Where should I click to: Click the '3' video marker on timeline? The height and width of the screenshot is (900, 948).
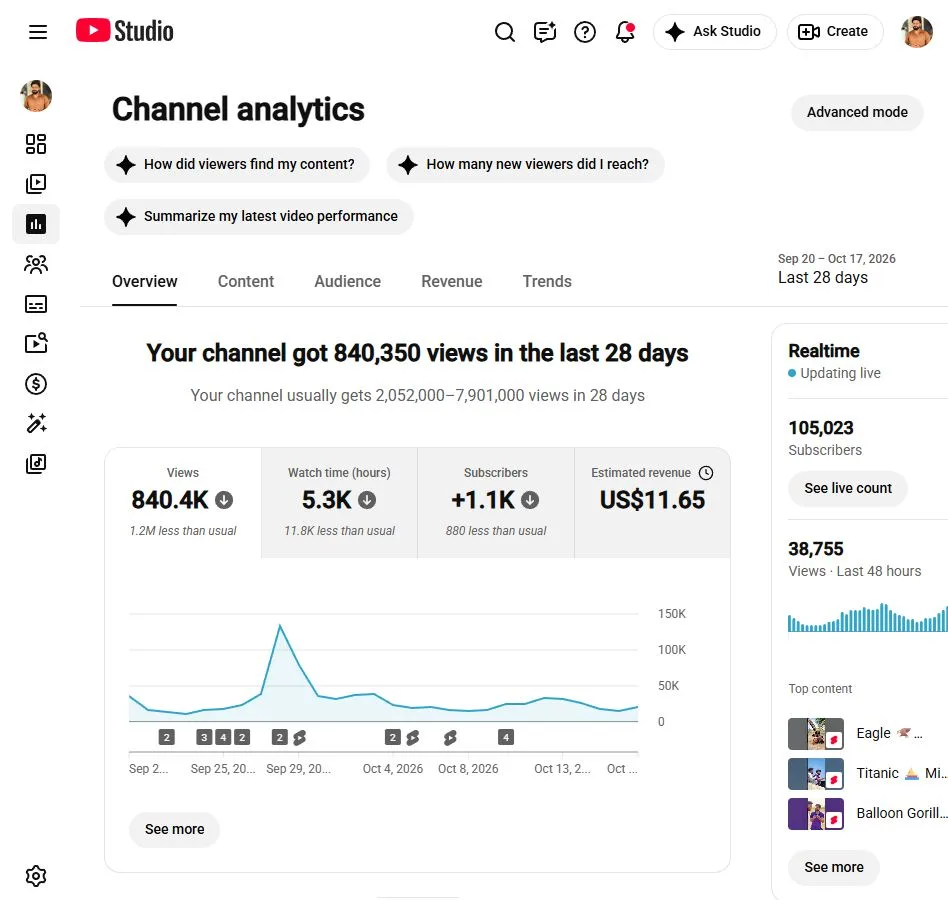click(x=204, y=737)
